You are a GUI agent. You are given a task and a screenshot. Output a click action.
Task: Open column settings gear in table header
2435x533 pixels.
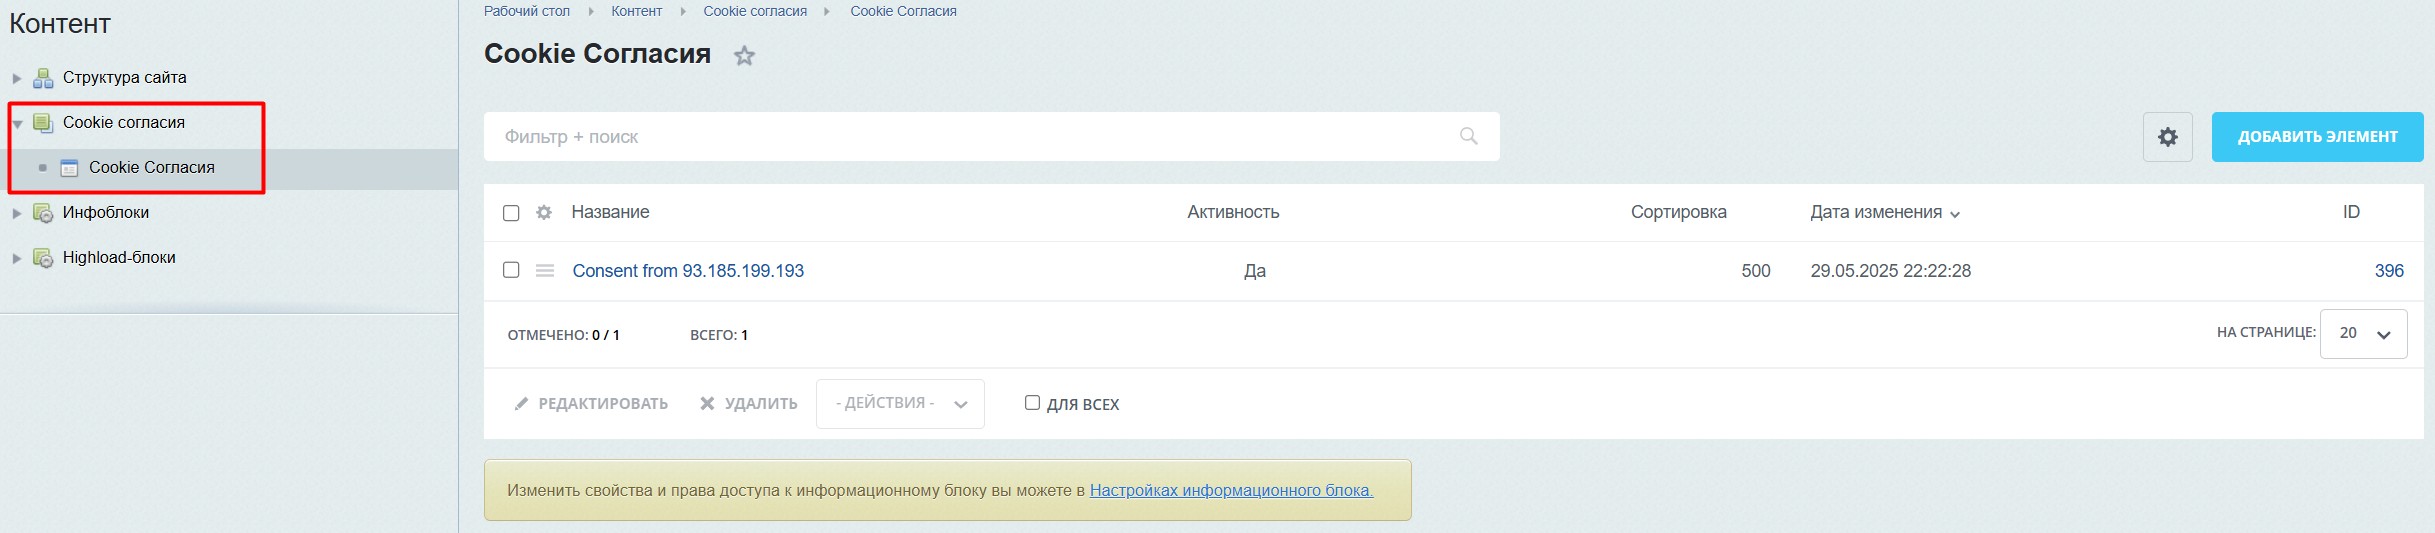coord(544,212)
